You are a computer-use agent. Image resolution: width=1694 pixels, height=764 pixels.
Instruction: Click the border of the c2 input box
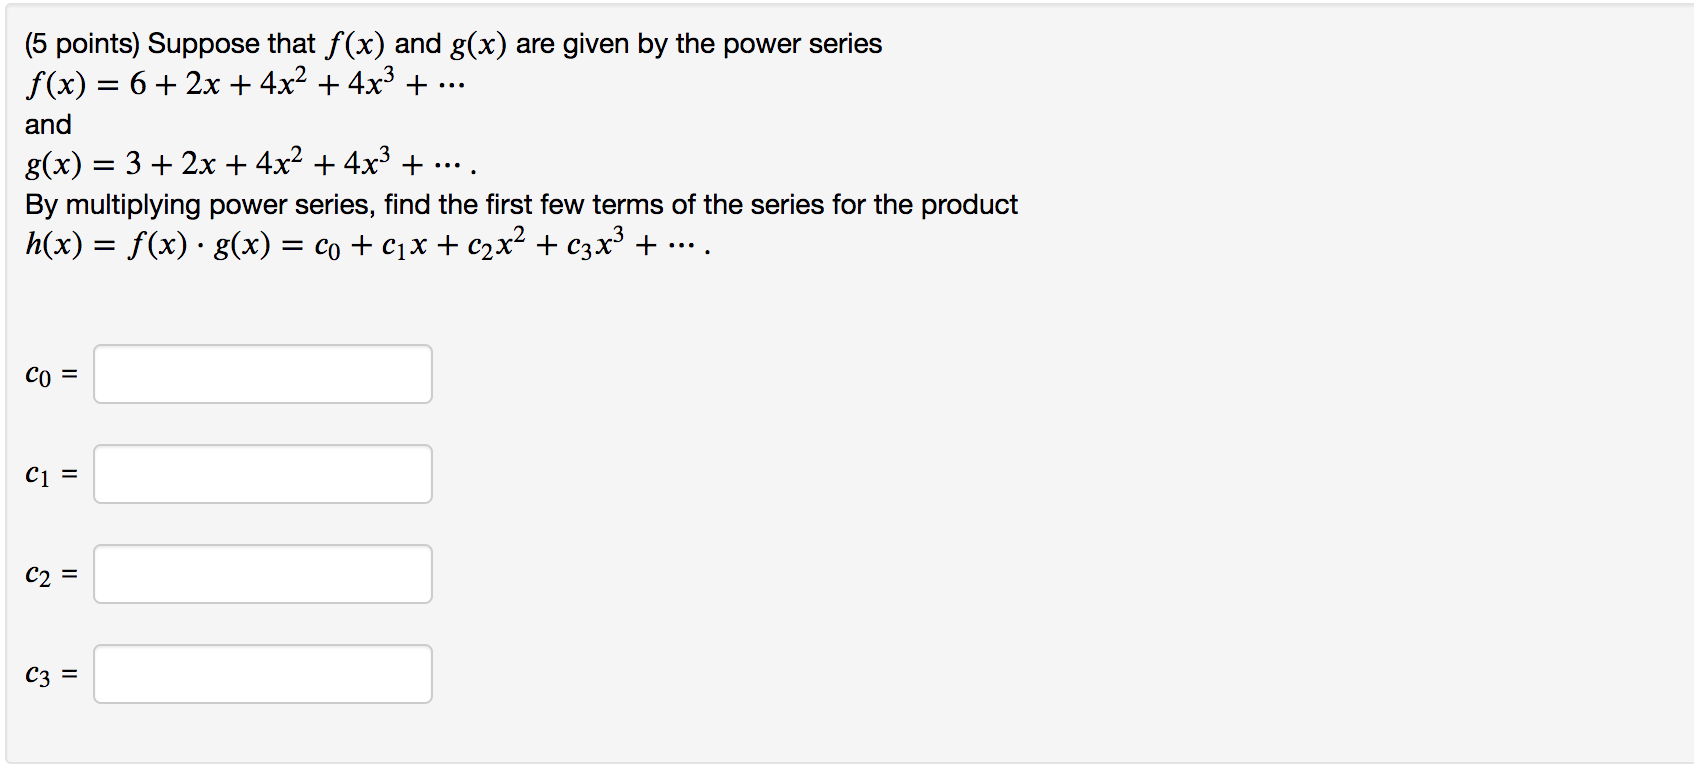click(x=95, y=574)
